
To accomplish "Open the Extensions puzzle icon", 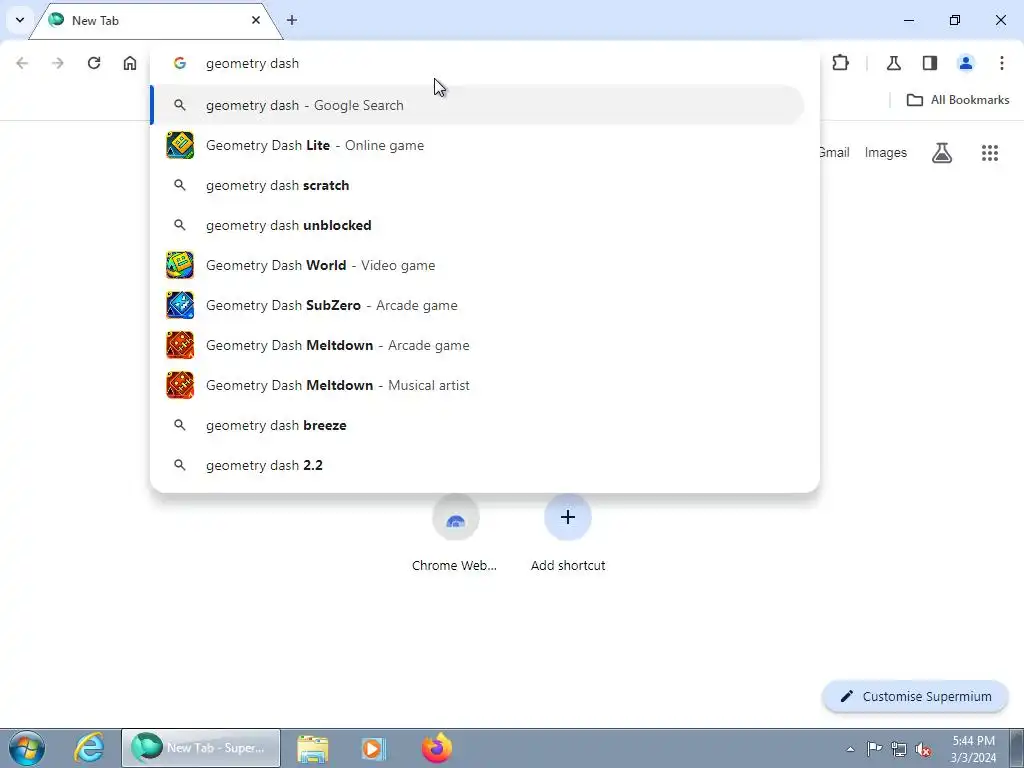I will 840,63.
